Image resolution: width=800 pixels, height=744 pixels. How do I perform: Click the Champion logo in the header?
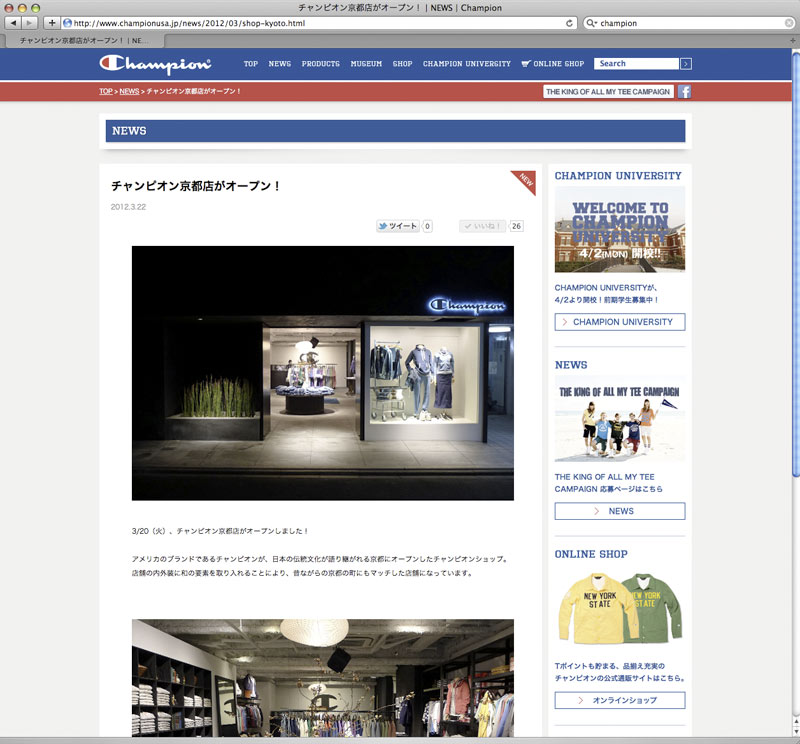tap(155, 64)
